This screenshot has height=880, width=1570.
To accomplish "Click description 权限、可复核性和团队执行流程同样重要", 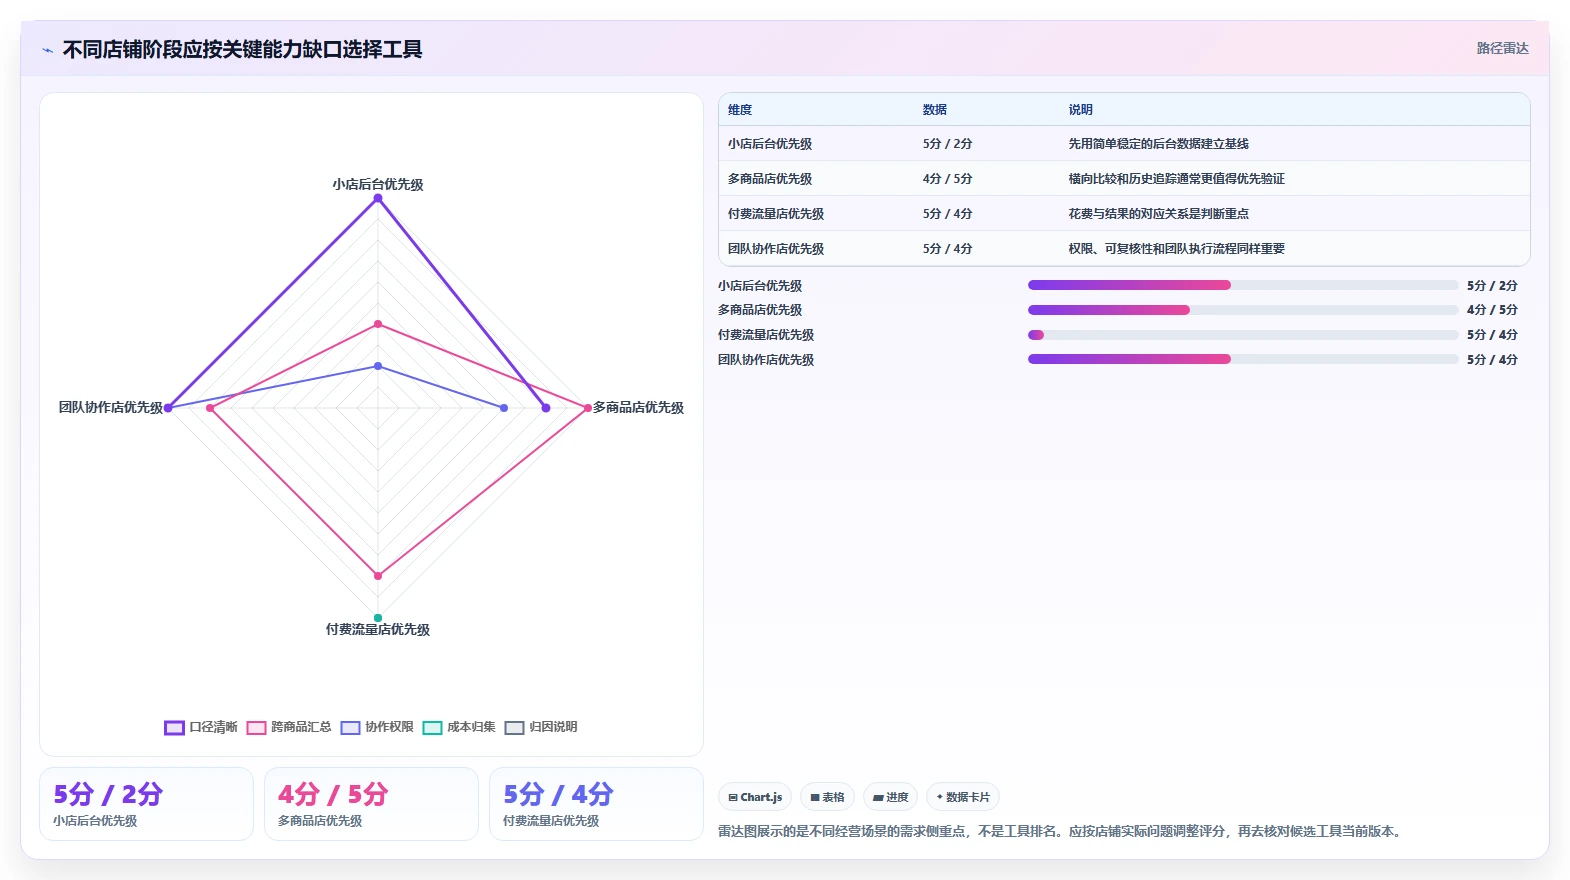I will tap(1177, 249).
